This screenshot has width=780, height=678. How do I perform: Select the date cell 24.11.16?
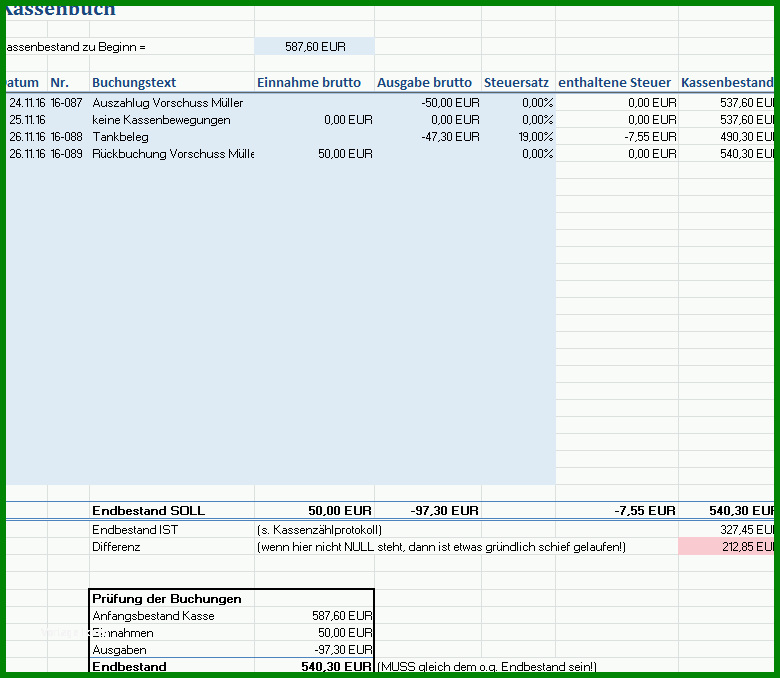point(27,103)
